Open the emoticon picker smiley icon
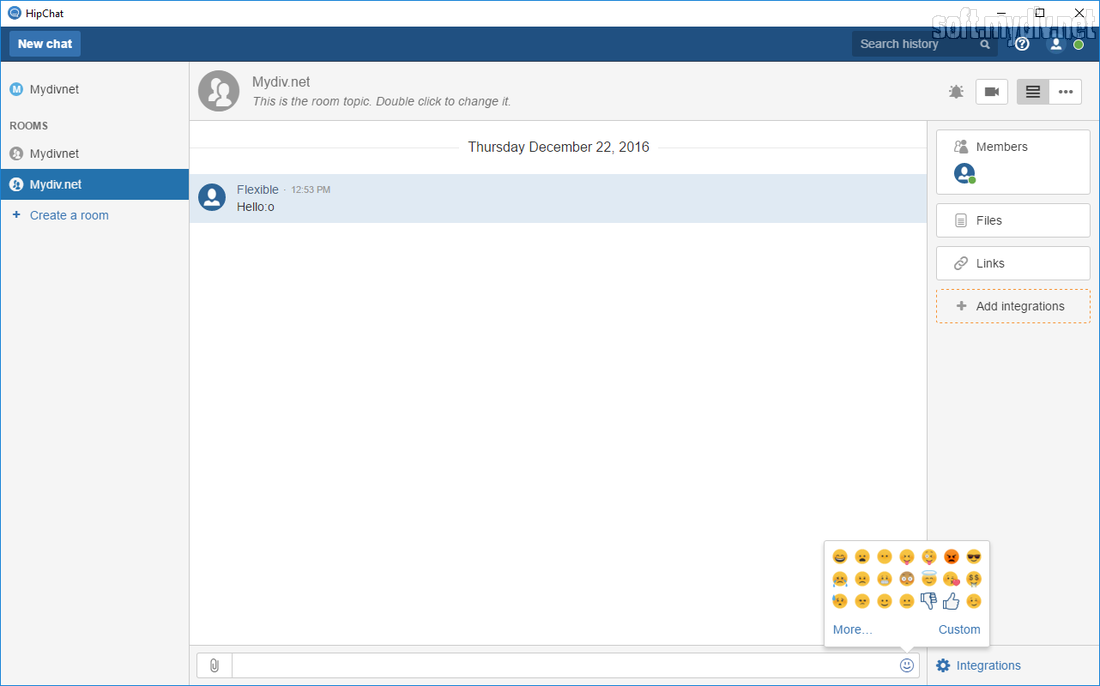The height and width of the screenshot is (686, 1100). pos(907,665)
